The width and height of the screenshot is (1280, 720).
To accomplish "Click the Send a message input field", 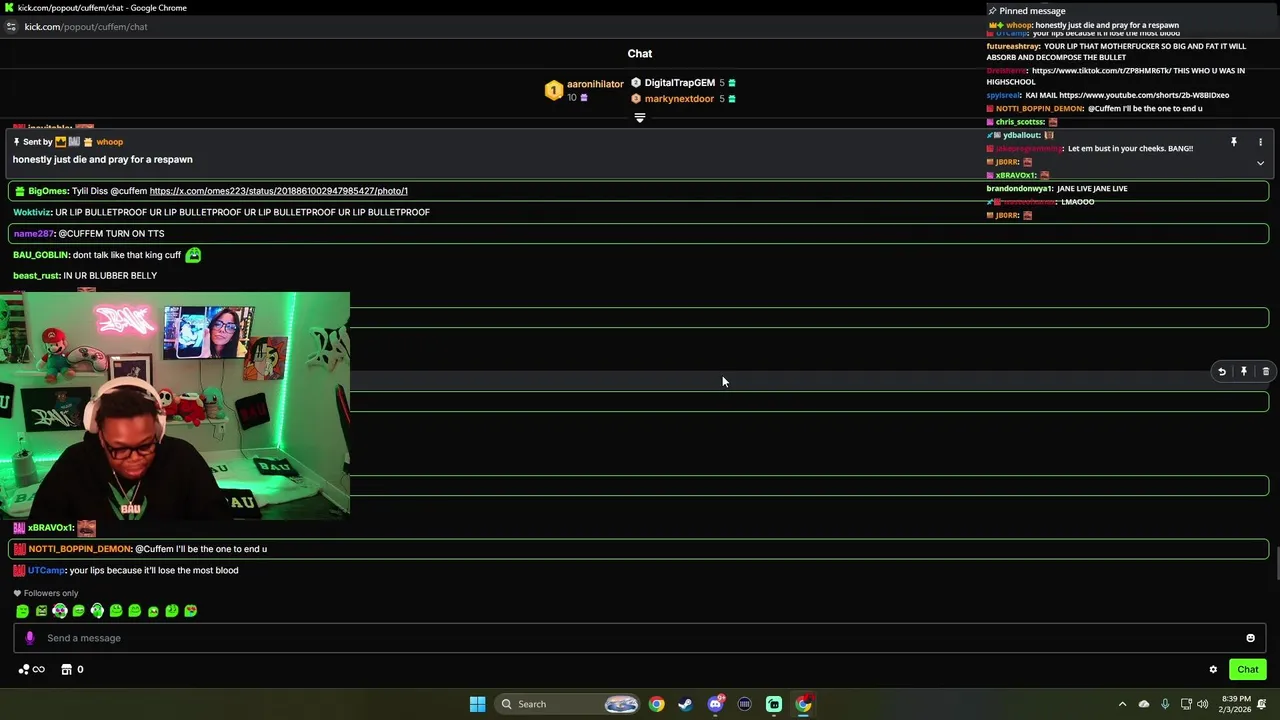I will [x=640, y=638].
